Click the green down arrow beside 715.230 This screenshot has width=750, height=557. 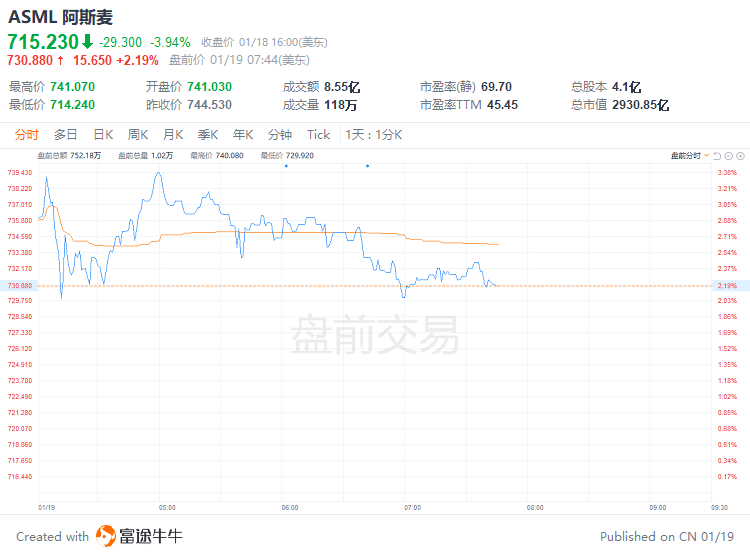click(x=87, y=42)
